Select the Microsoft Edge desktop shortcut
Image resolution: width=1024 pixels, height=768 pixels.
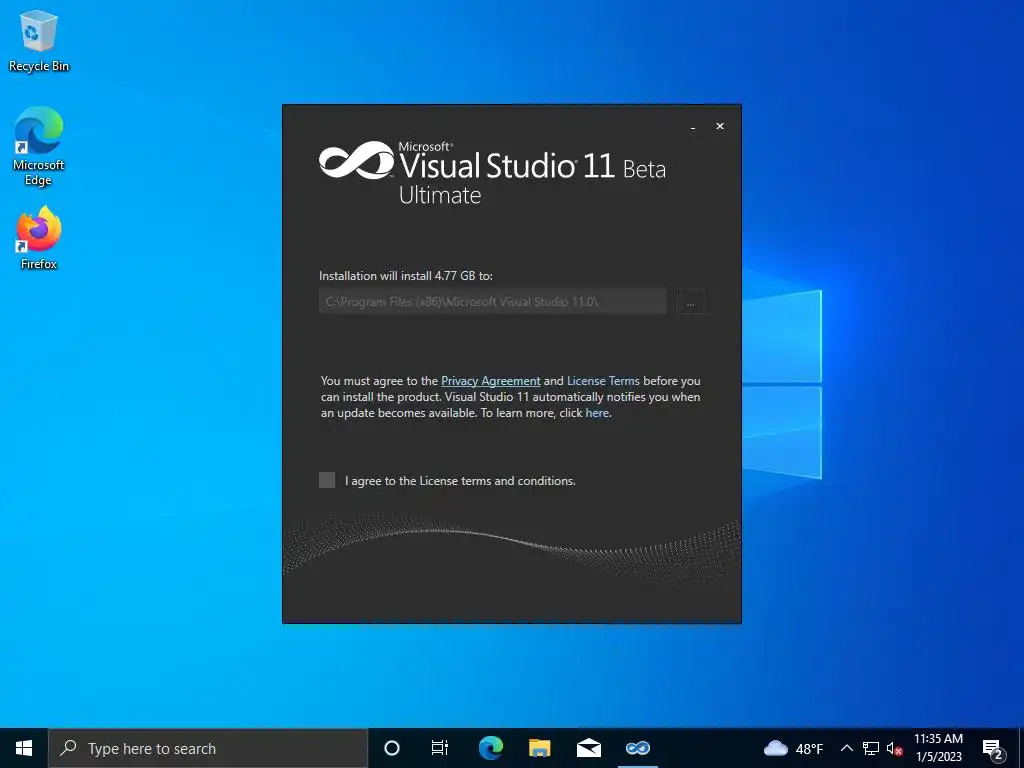pyautogui.click(x=39, y=147)
